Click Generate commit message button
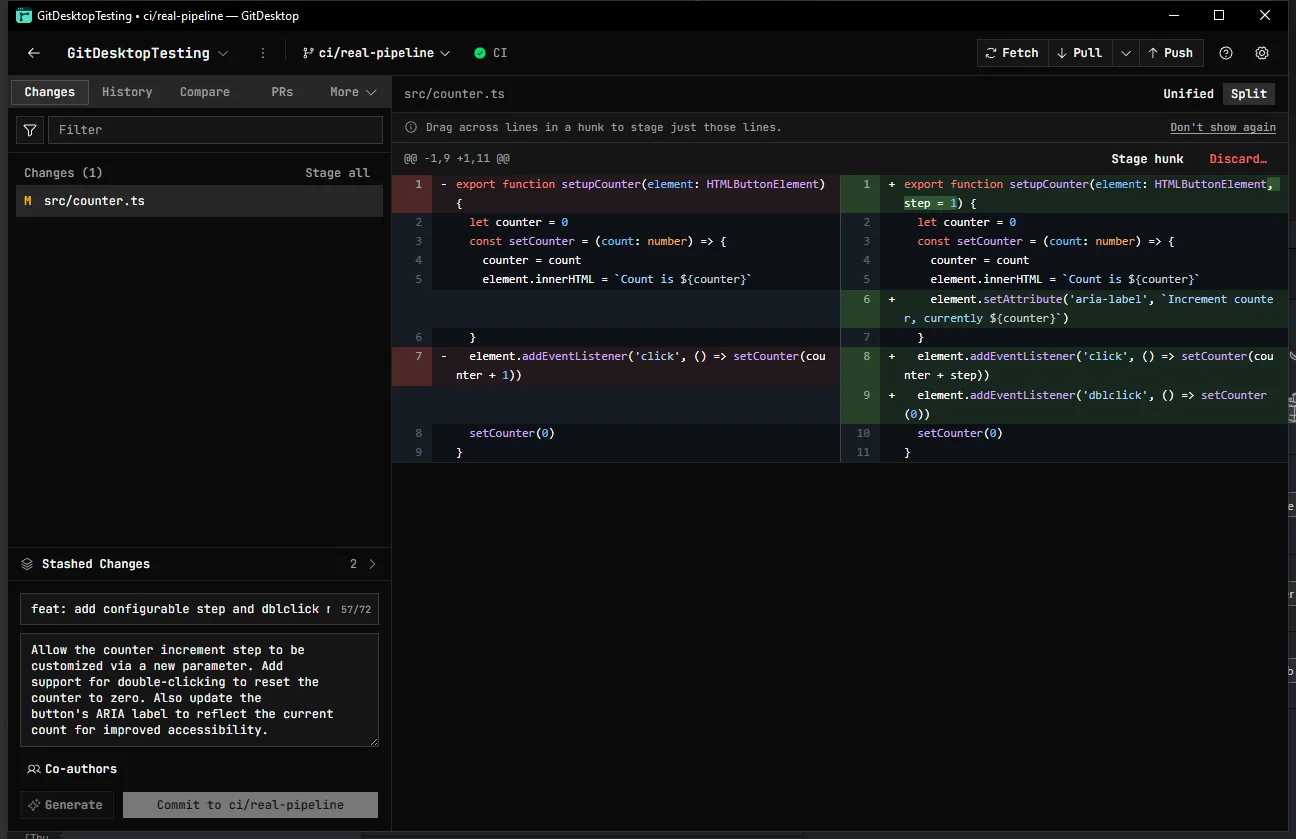Viewport: 1296px width, 839px height. [66, 805]
